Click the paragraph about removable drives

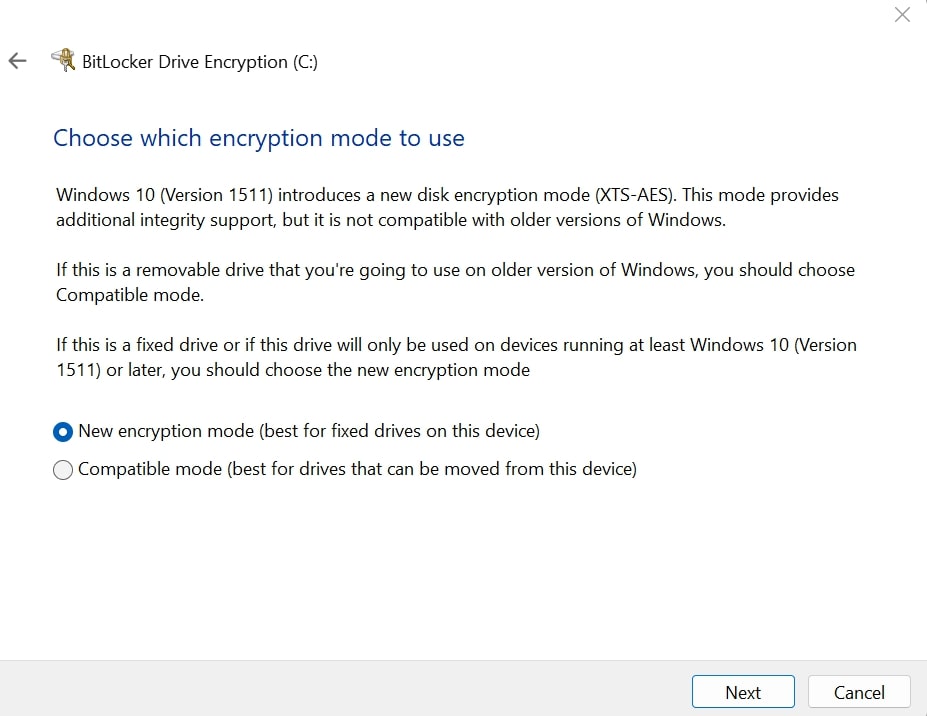(455, 282)
